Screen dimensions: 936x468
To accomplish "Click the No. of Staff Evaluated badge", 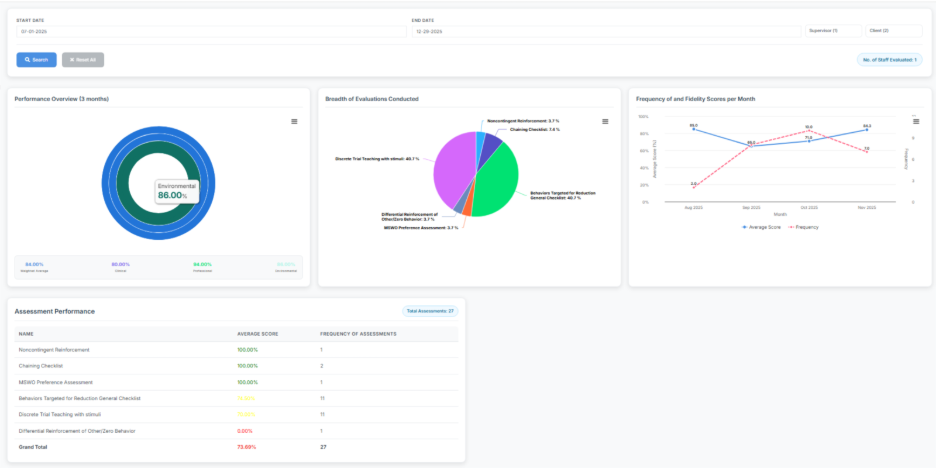I will click(x=889, y=60).
